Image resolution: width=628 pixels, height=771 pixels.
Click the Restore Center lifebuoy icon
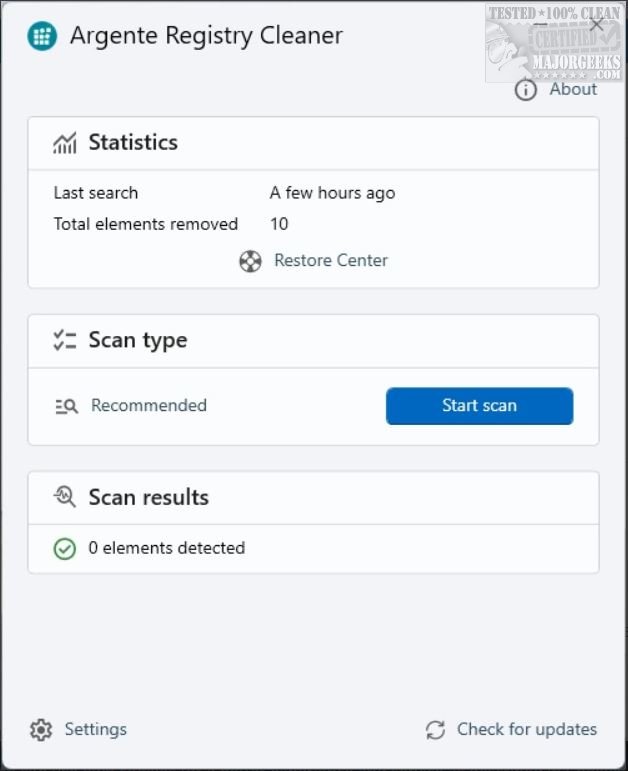point(250,261)
